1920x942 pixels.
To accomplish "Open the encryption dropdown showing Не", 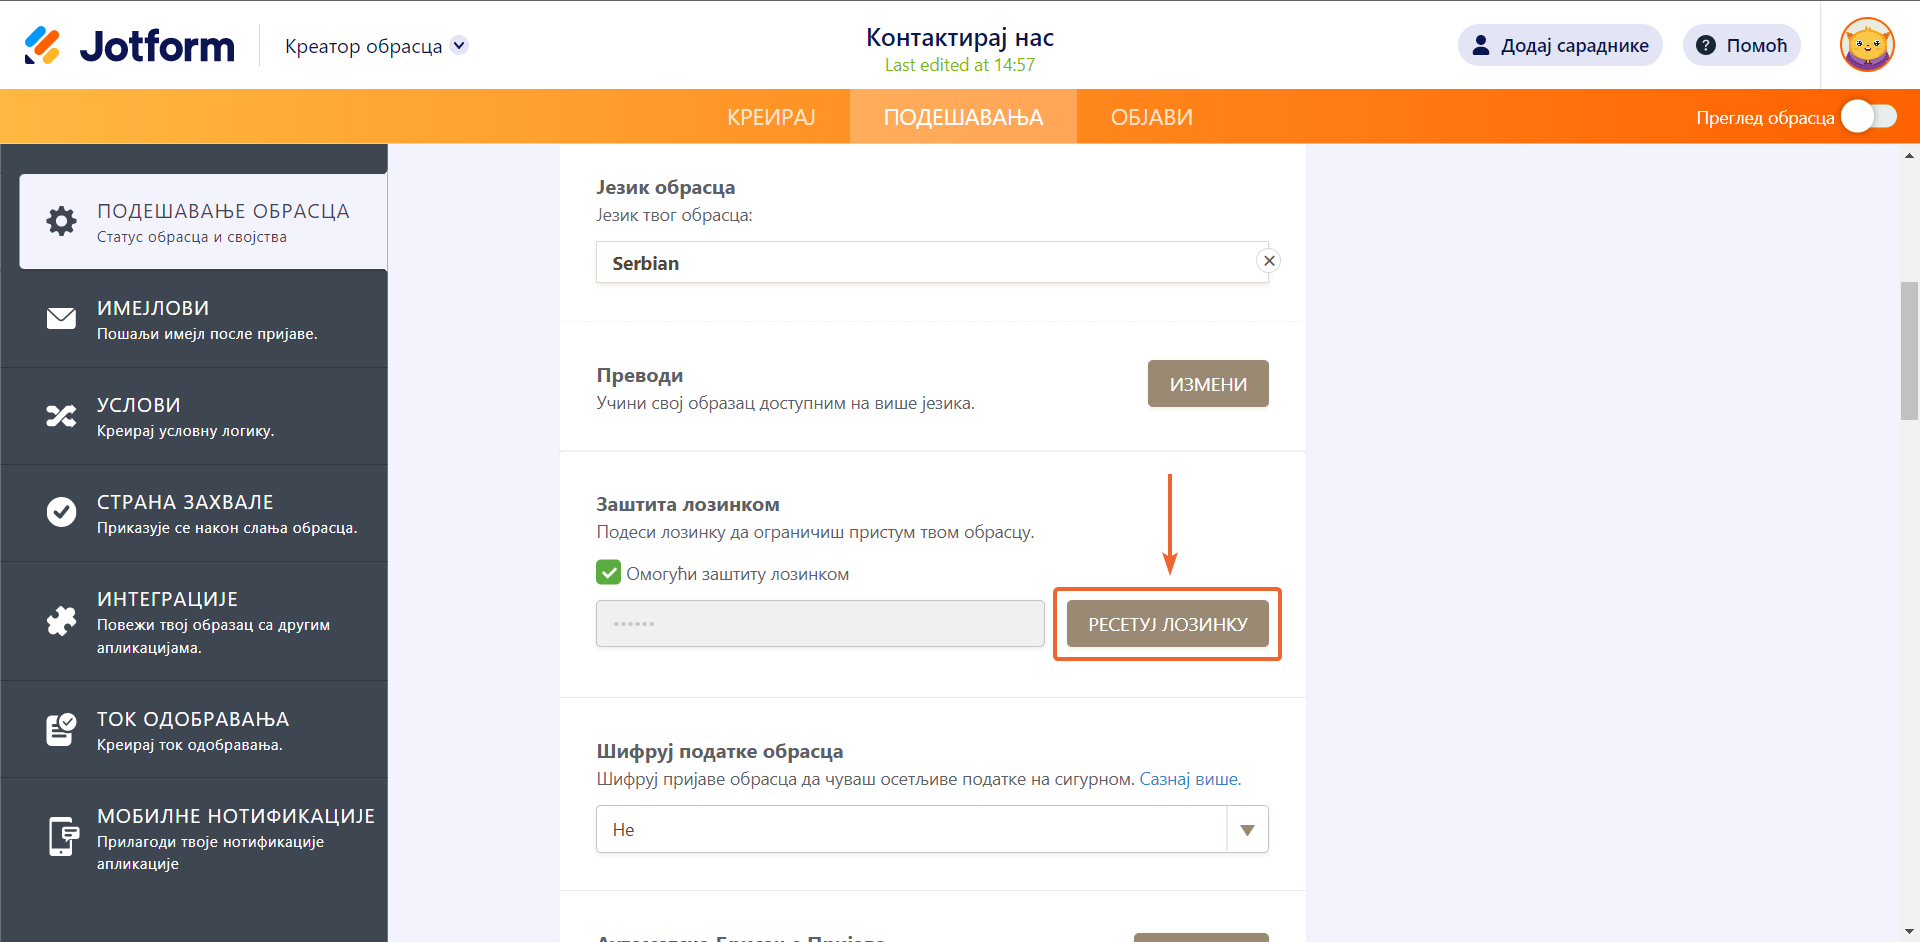I will pyautogui.click(x=931, y=829).
